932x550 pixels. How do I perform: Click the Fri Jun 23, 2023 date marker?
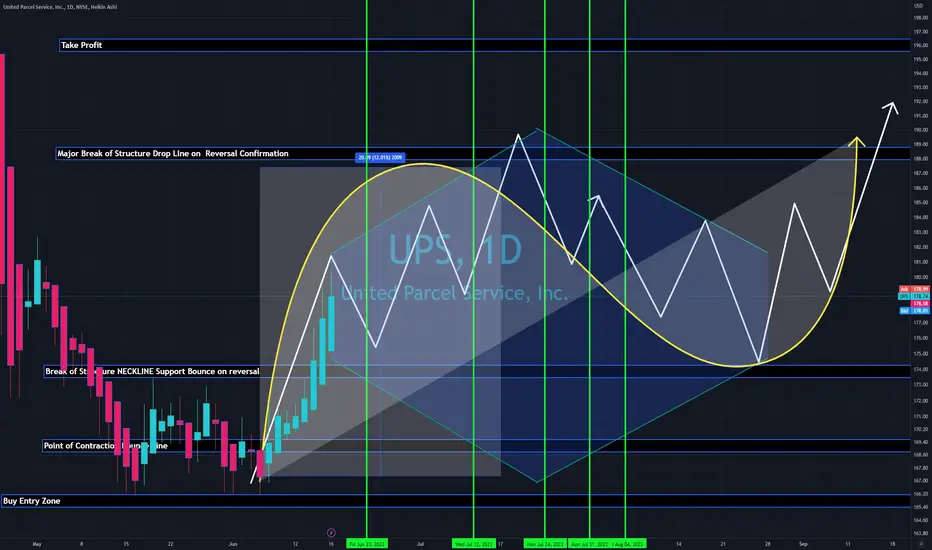(367, 544)
